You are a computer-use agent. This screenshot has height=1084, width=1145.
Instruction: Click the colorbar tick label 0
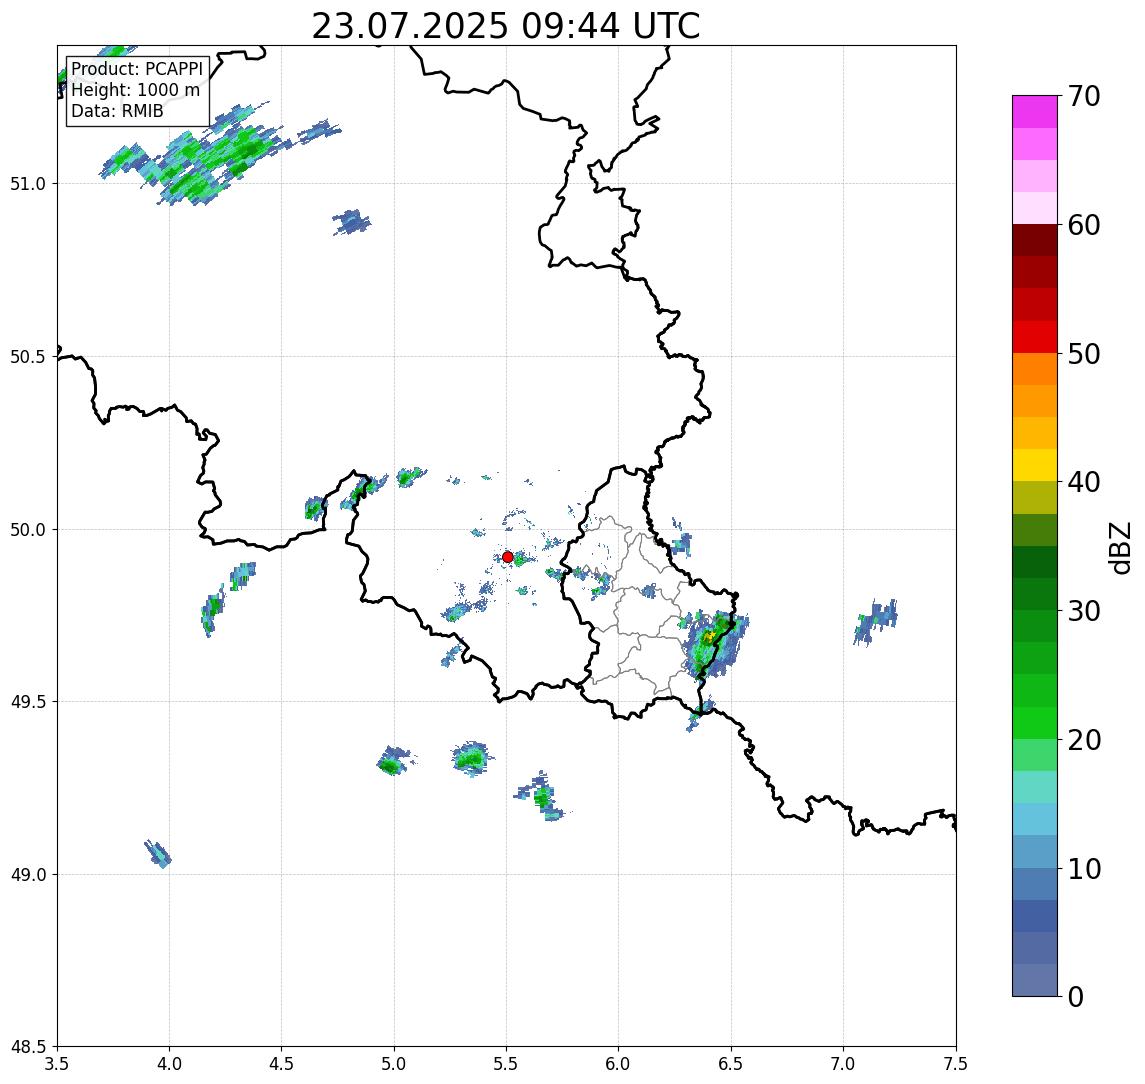[x=1076, y=996]
